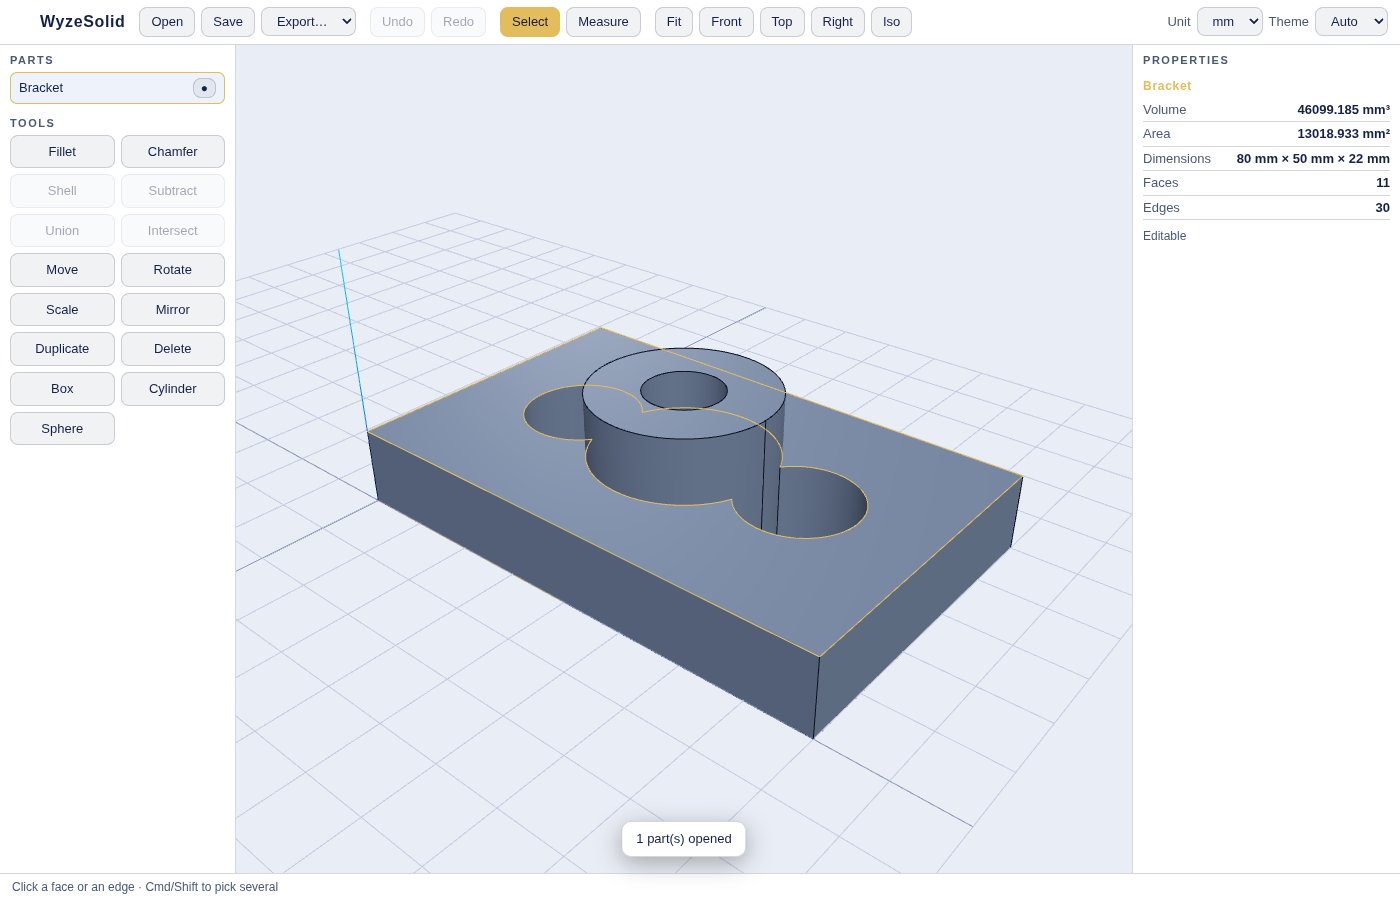This screenshot has width=1400, height=900.
Task: Click the Dimensions value 80 mm × 50 mm × 22 mm
Action: [x=1313, y=159]
